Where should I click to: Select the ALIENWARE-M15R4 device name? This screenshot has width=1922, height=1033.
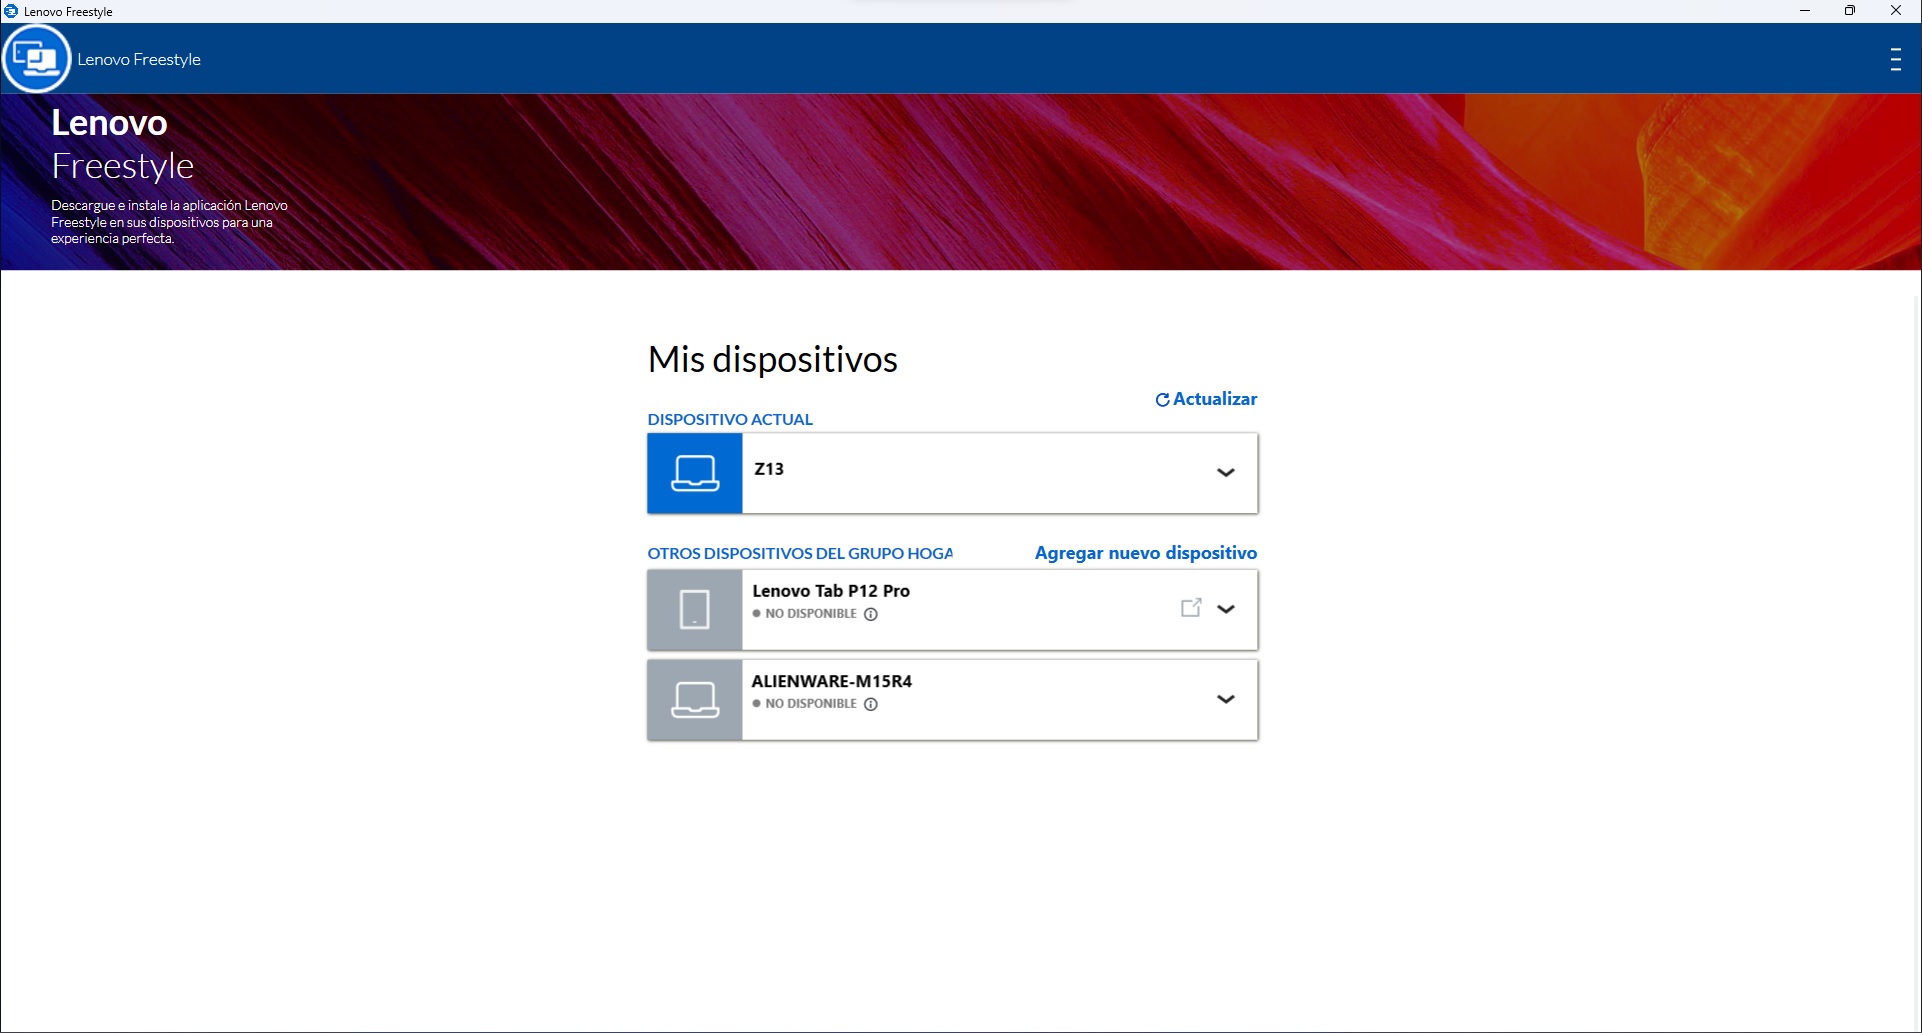pos(831,681)
